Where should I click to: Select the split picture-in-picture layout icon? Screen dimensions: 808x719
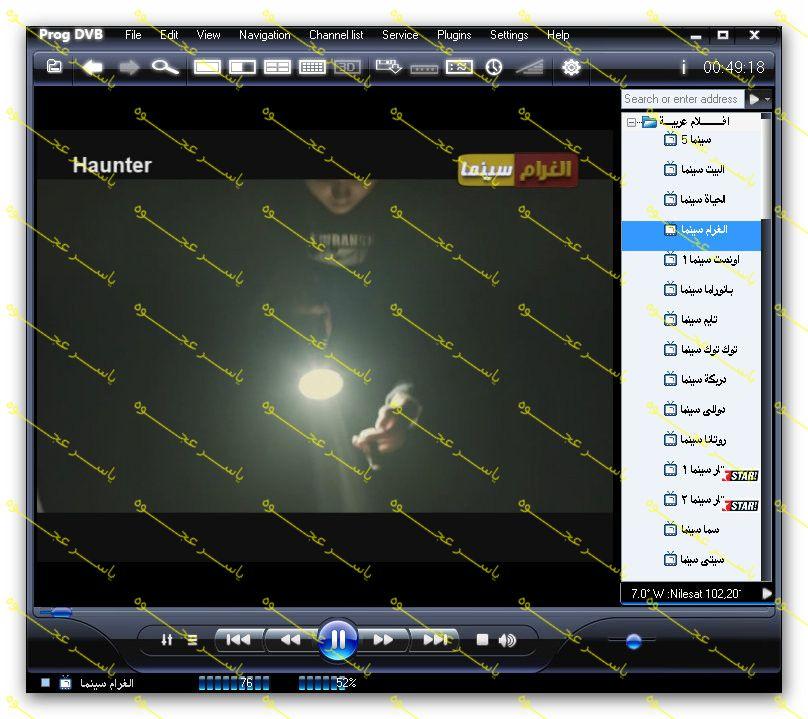point(242,67)
